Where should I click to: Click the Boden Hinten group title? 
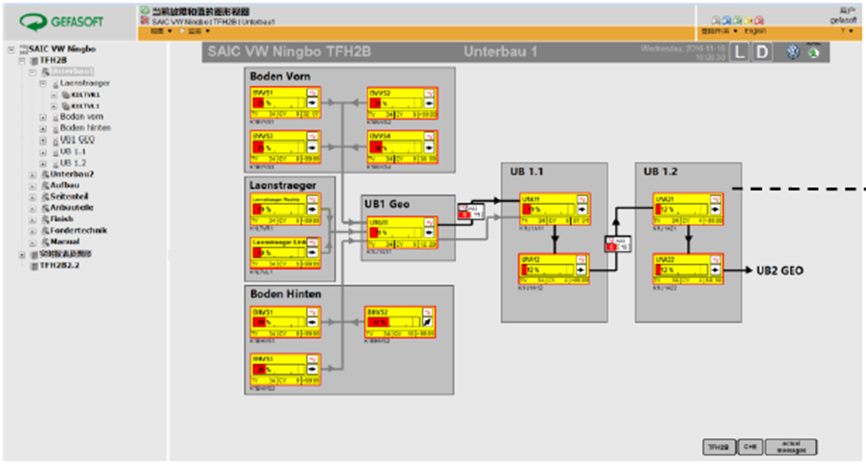click(286, 294)
